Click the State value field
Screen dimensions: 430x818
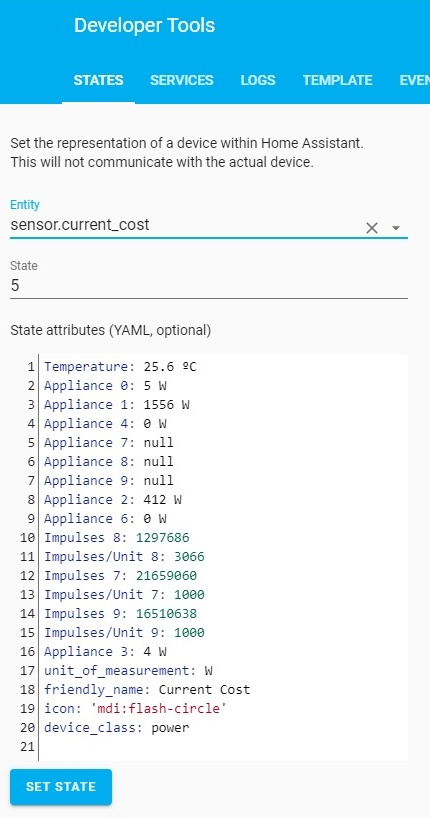point(209,286)
